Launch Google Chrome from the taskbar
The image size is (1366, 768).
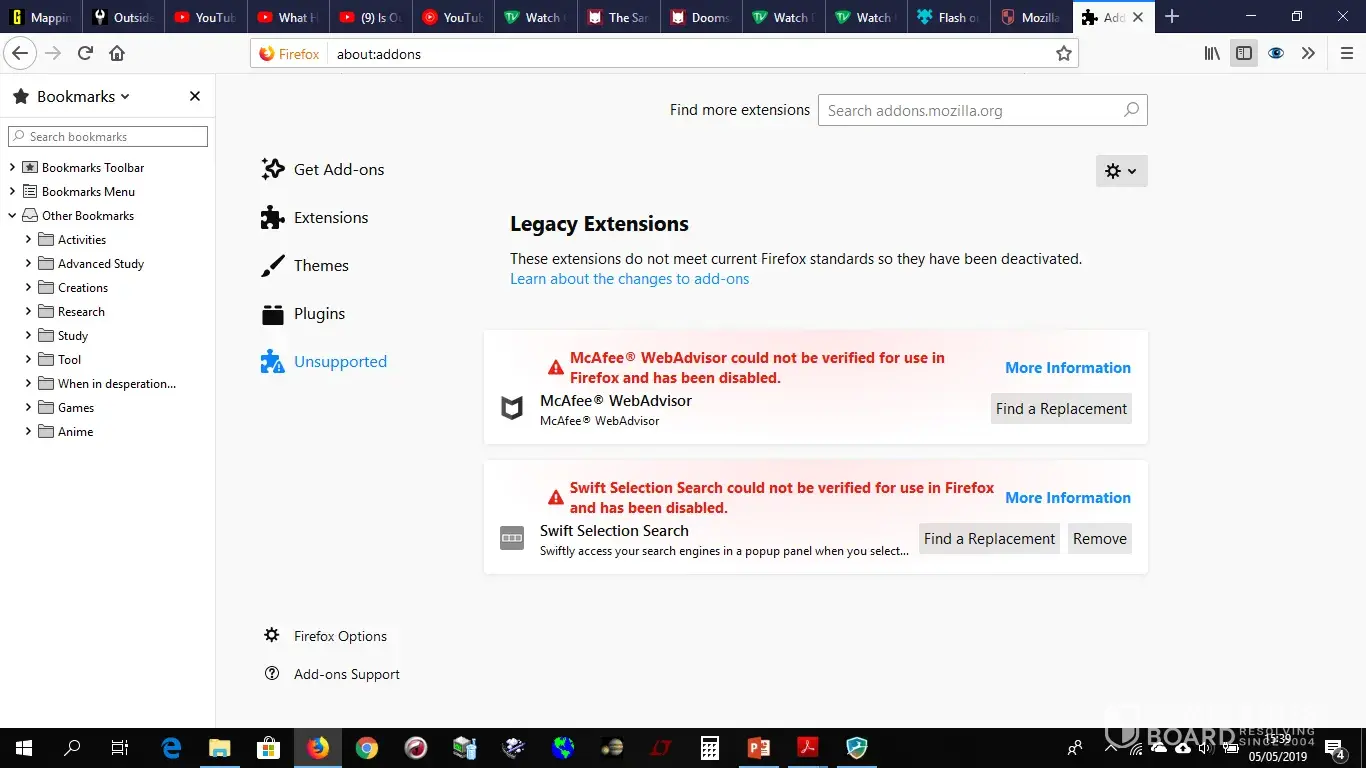(367, 748)
